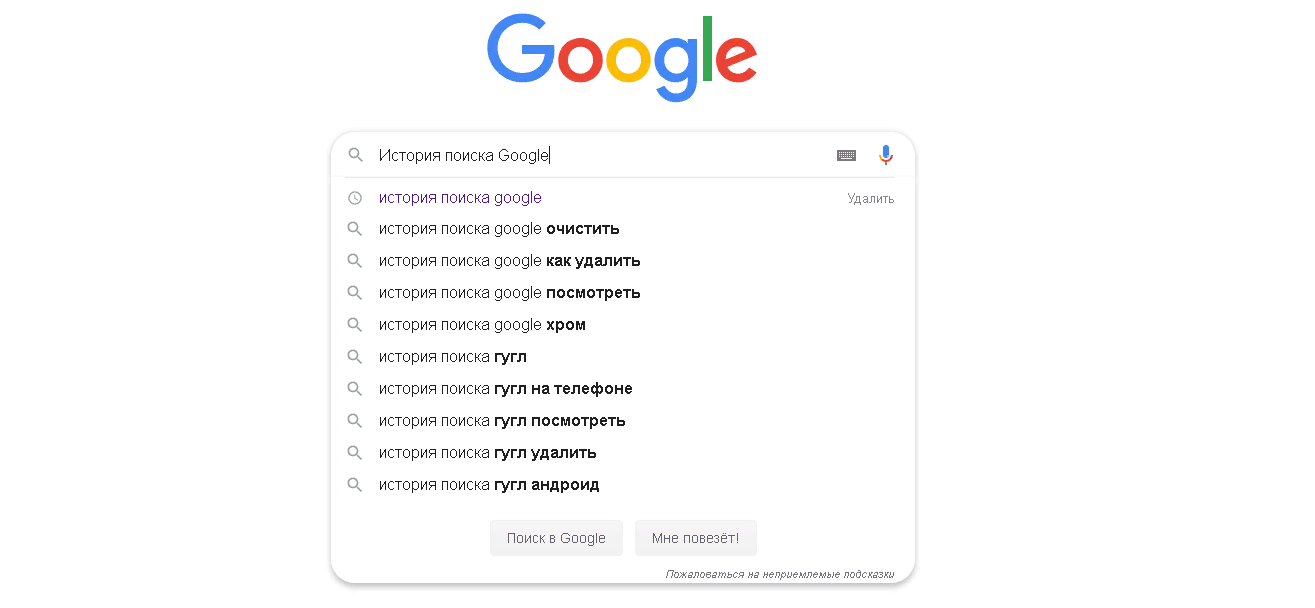Click the clock icon beside history suggestion

coord(354,198)
